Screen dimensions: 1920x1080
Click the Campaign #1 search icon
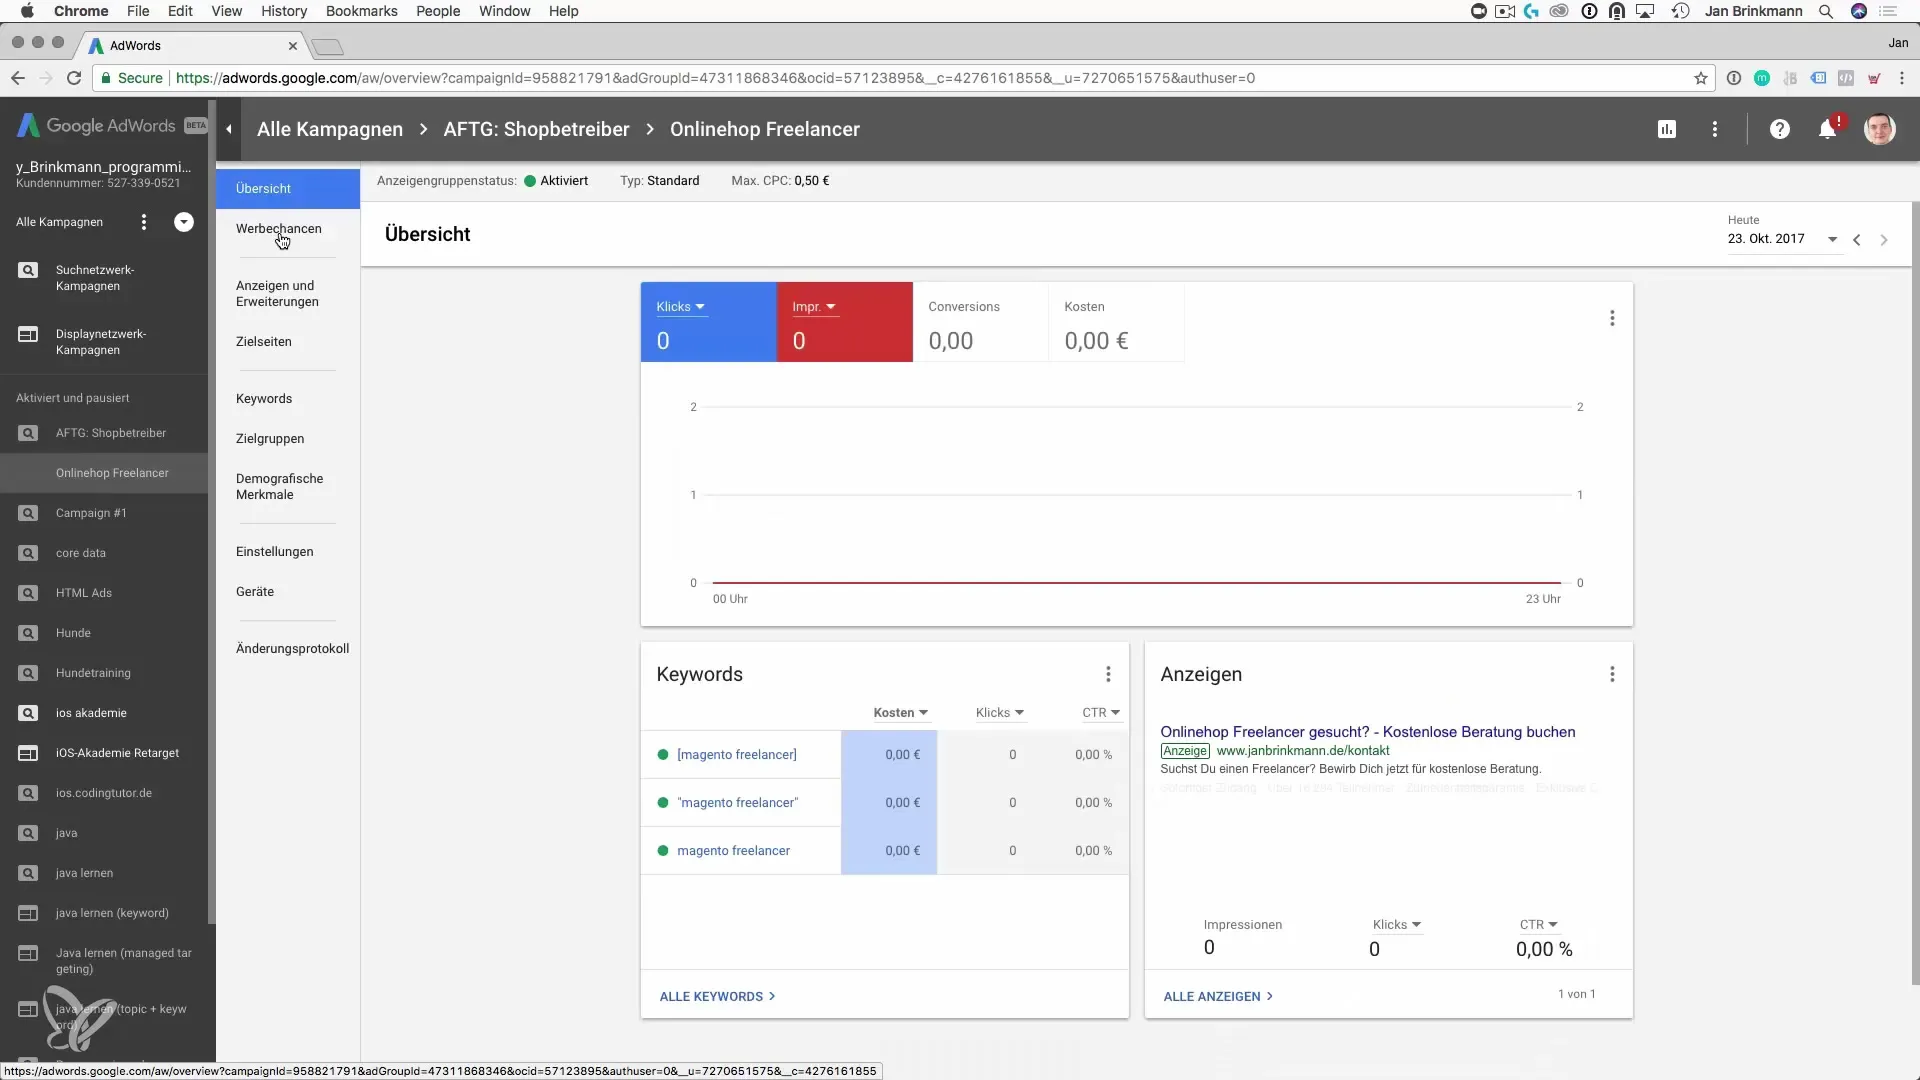click(x=28, y=513)
